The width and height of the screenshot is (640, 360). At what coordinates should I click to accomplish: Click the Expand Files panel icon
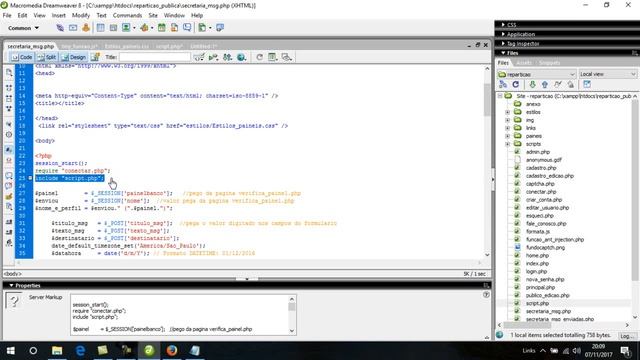click(587, 84)
